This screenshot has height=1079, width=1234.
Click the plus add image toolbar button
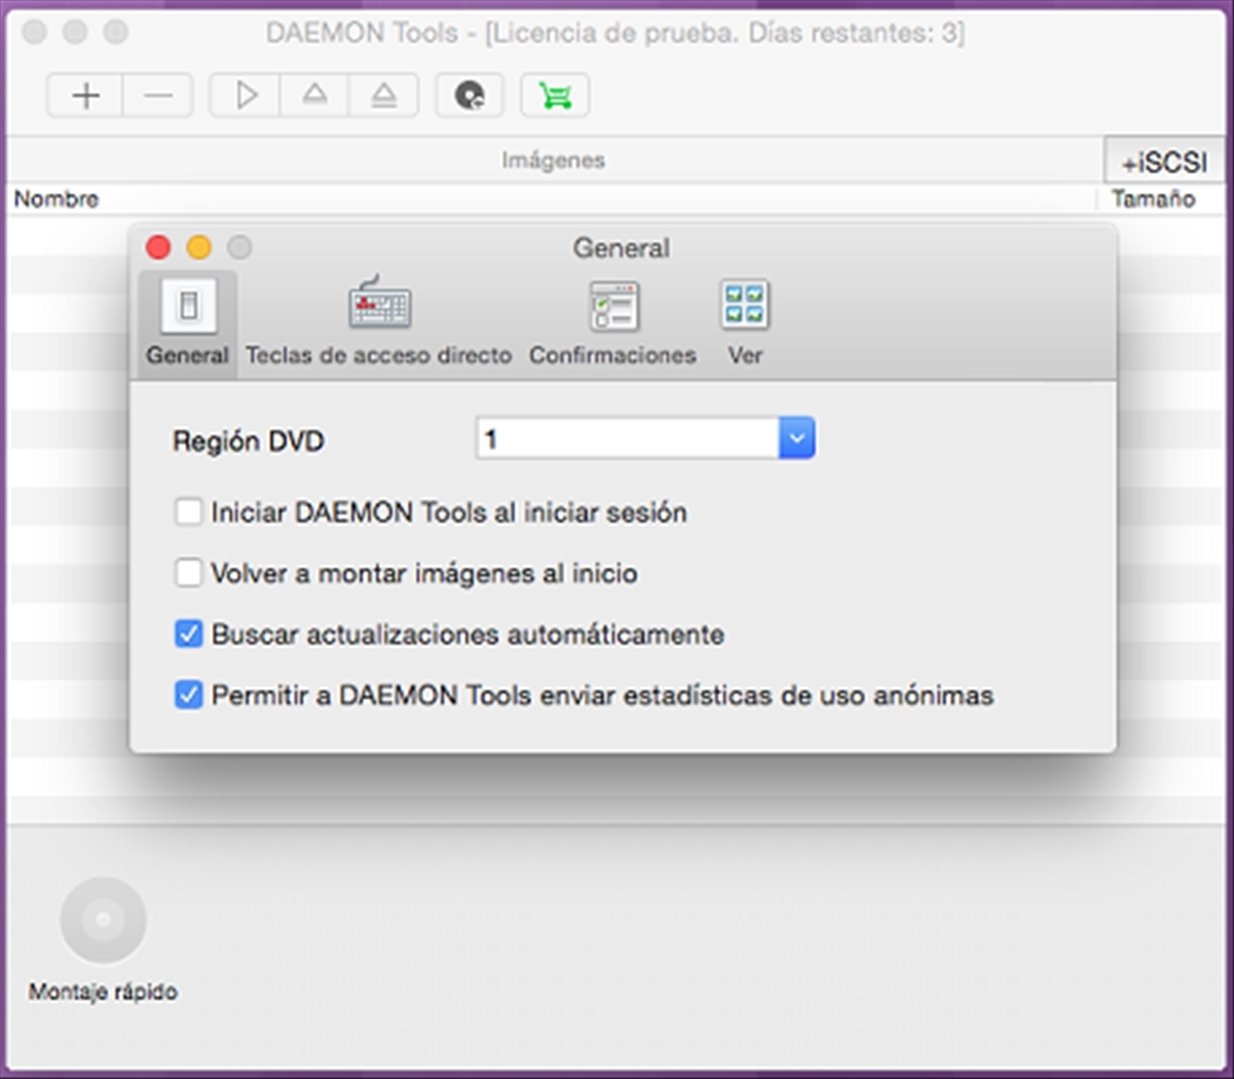85,95
